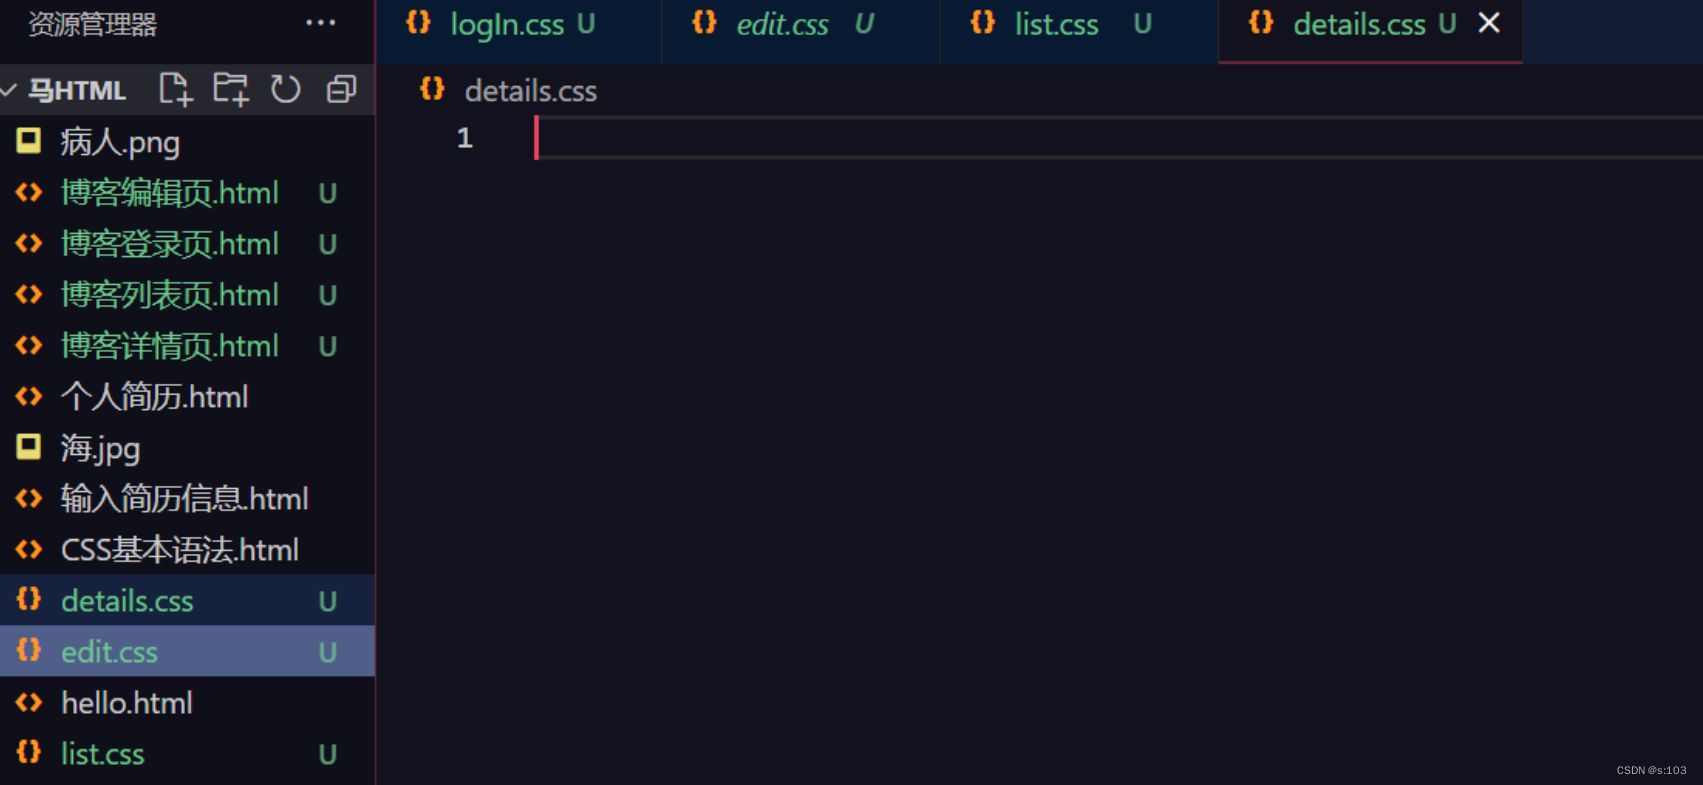Image resolution: width=1703 pixels, height=785 pixels.
Task: Click the HTML icon beside hello.html
Action: [x=29, y=702]
